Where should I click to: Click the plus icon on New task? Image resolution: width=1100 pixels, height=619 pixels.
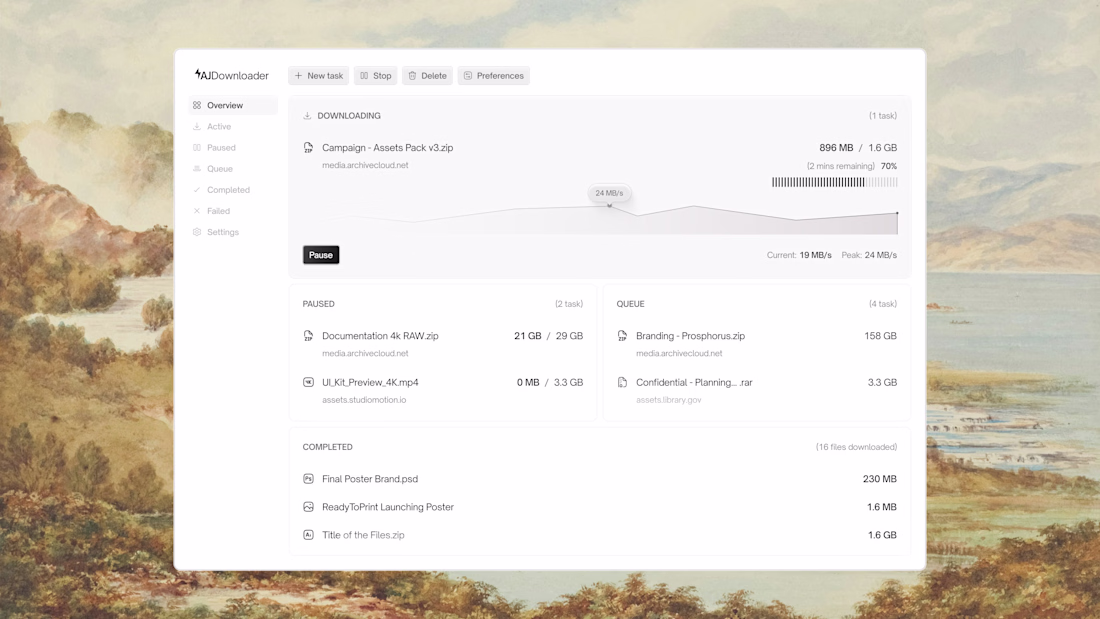tap(298, 76)
